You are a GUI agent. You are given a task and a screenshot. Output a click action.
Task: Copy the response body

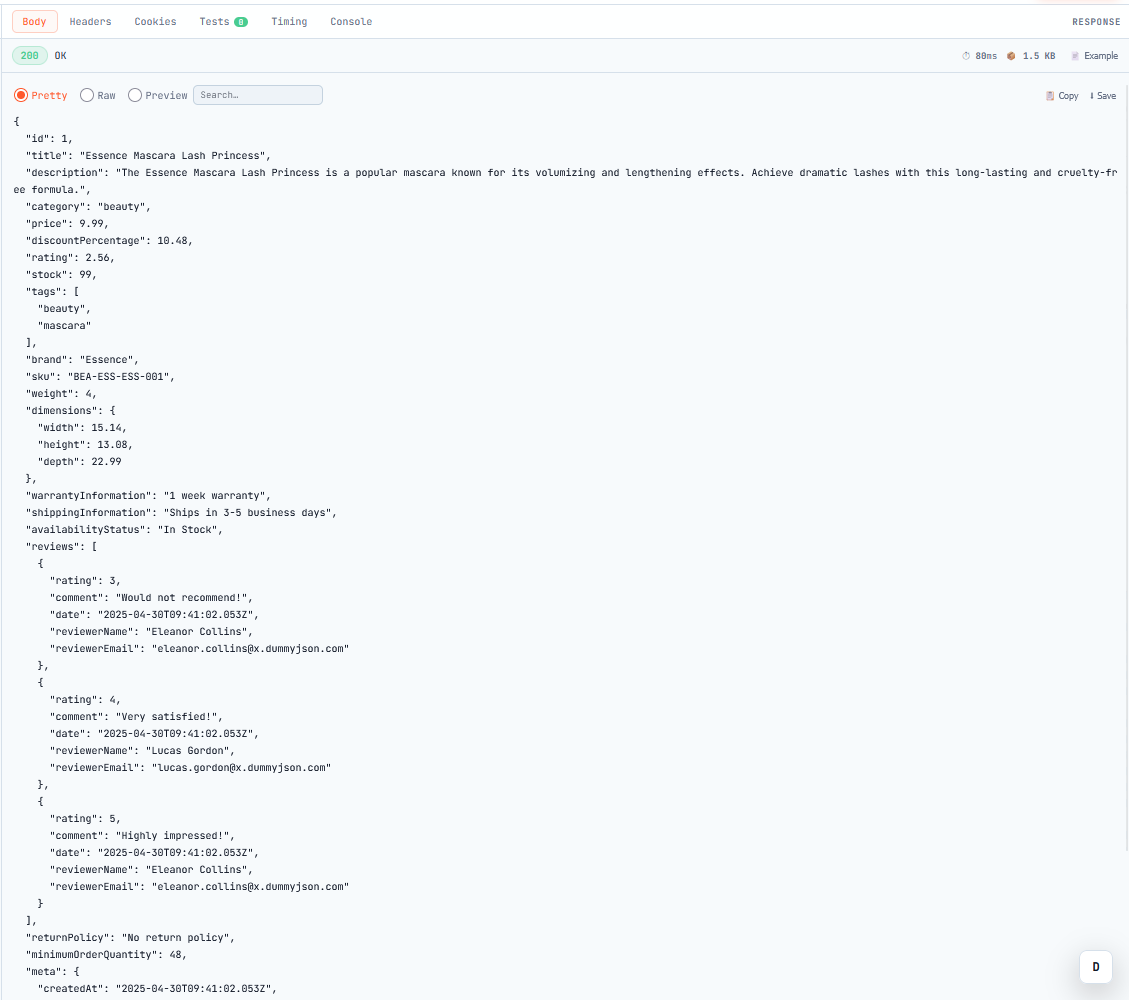tap(1062, 96)
